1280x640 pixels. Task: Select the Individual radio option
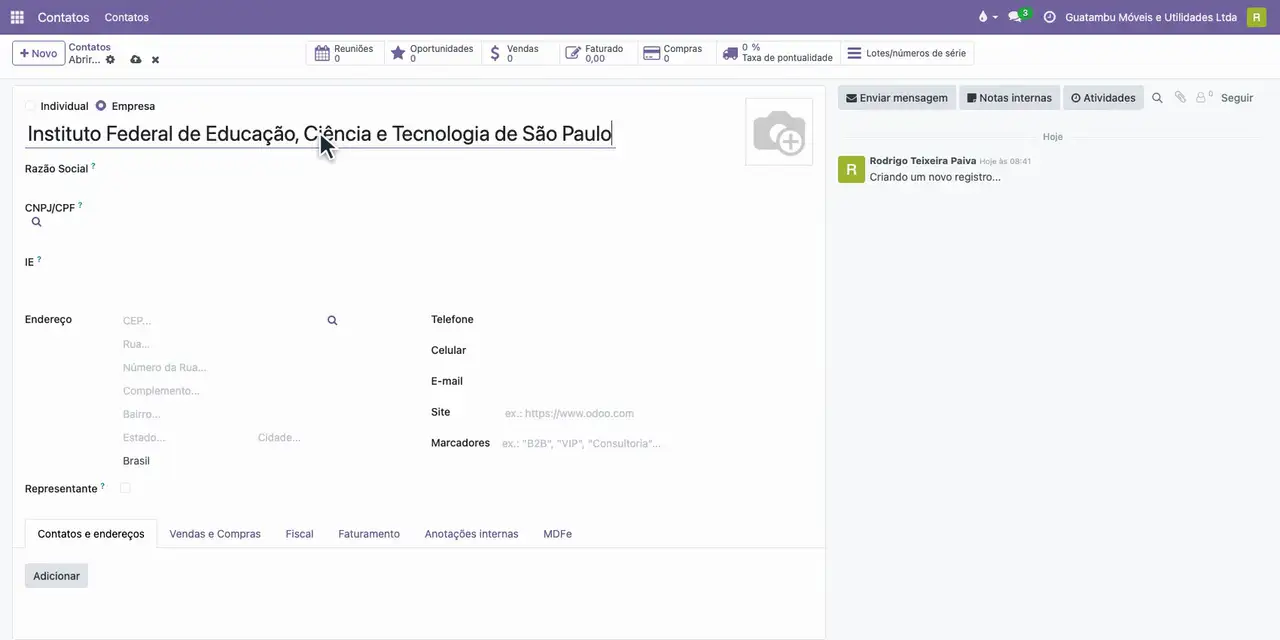(30, 106)
